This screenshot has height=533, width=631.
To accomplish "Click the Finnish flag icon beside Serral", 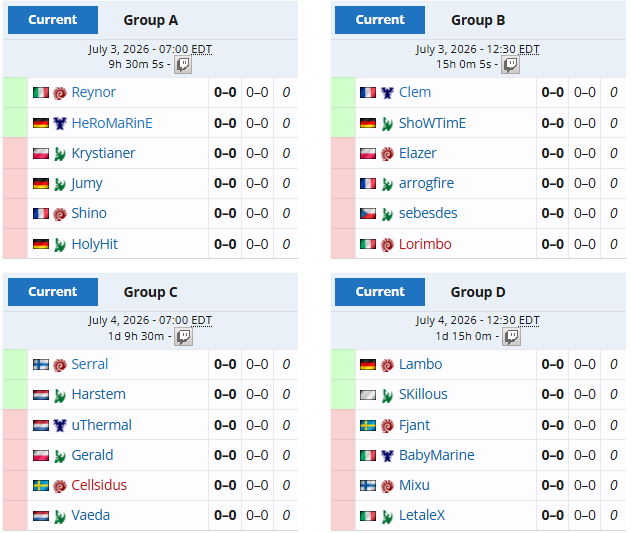I will click(41, 365).
